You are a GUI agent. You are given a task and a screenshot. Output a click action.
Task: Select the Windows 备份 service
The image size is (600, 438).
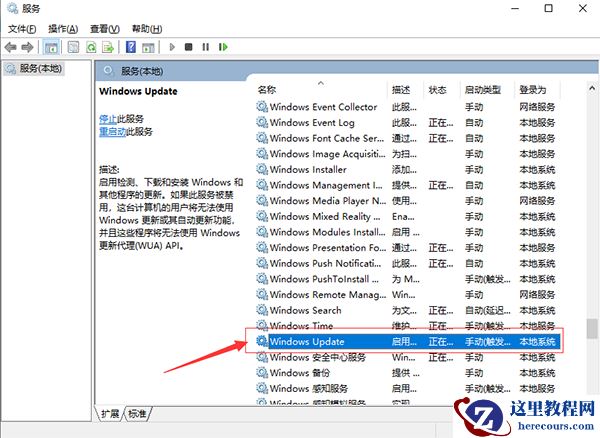pos(408,373)
